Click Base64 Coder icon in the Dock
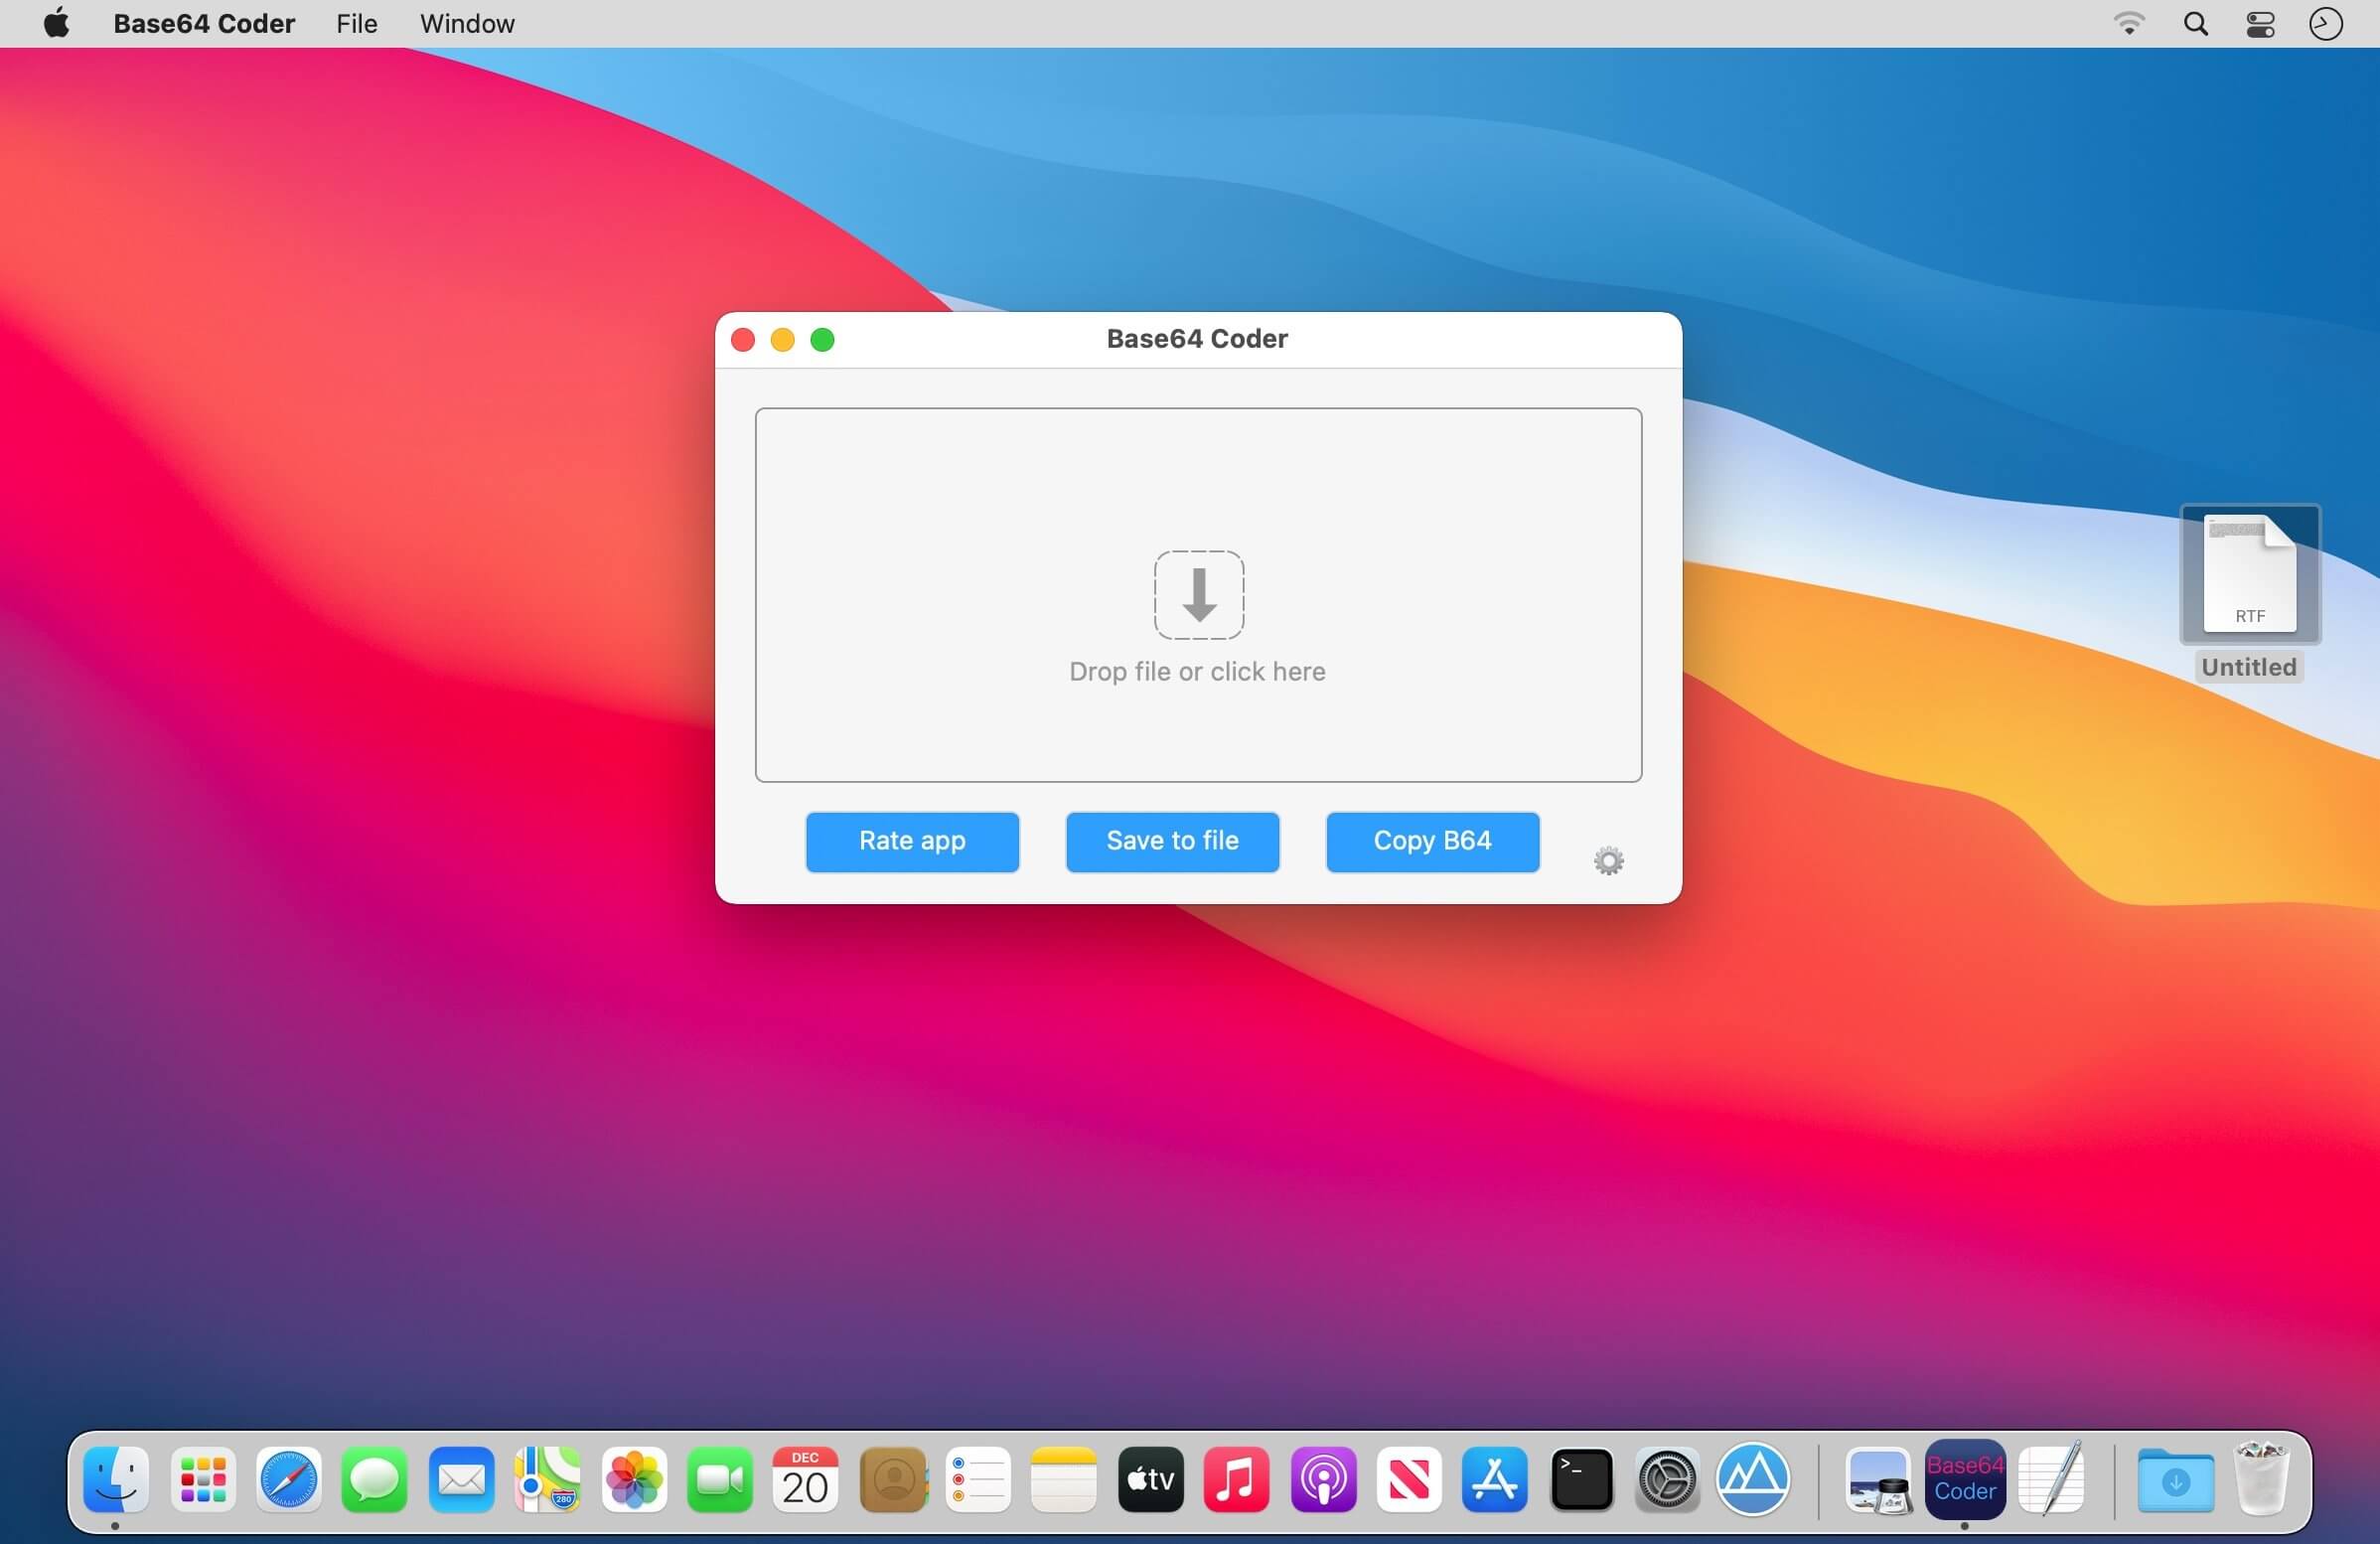 click(1965, 1478)
